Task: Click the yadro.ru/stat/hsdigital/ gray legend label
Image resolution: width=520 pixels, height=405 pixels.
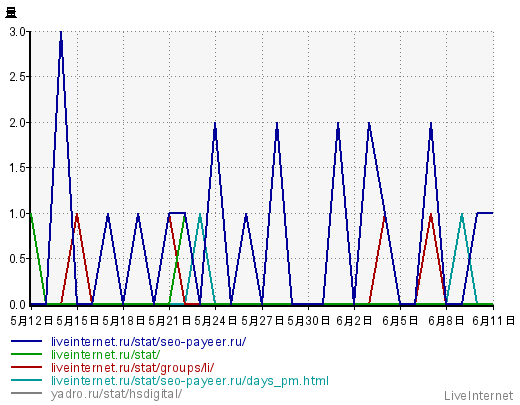Action: [116, 394]
